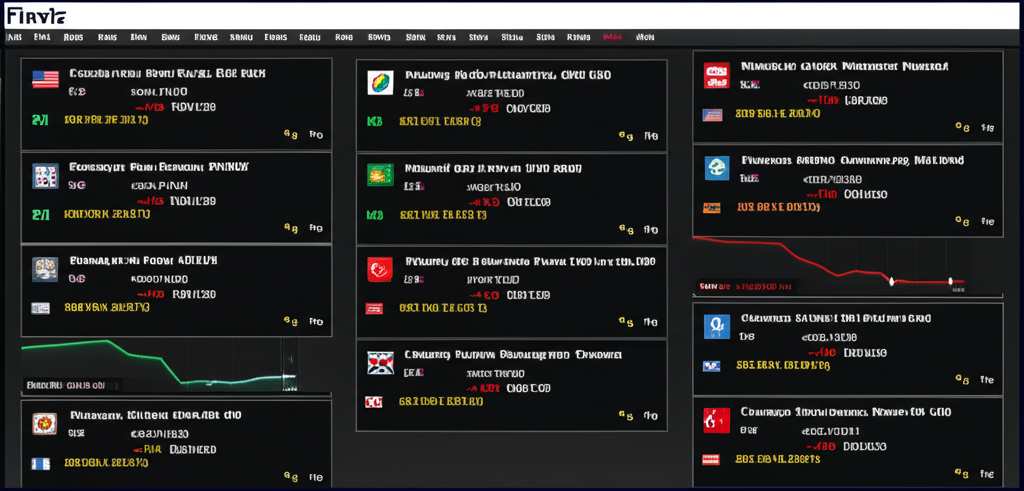Viewport: 1024px width, 491px height.
Task: Click the Firvlz logo in the top-left corner
Action: 34,15
